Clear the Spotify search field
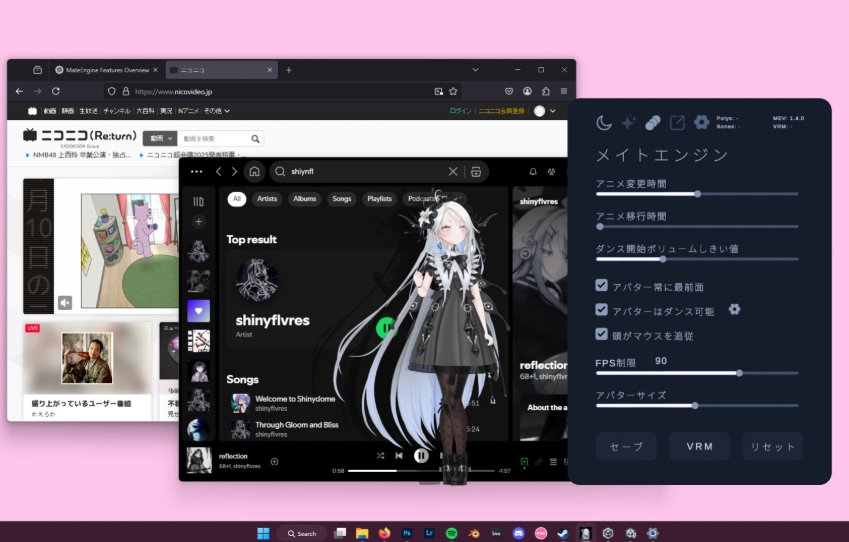Screen dimensions: 849x542 coord(453,172)
